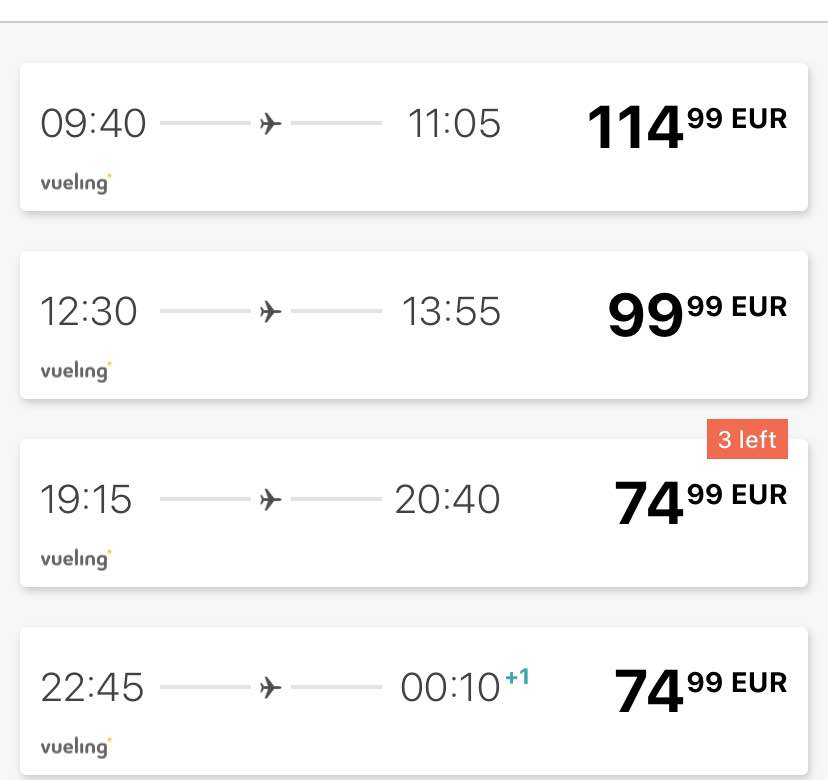828x780 pixels.
Task: Click Vueling logo on 12:30 flight
Action: coord(76,371)
